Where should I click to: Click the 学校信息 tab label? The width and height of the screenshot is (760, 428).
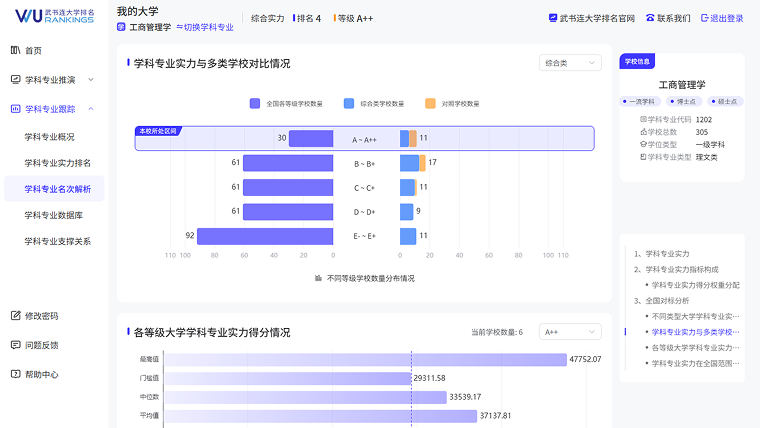point(637,61)
